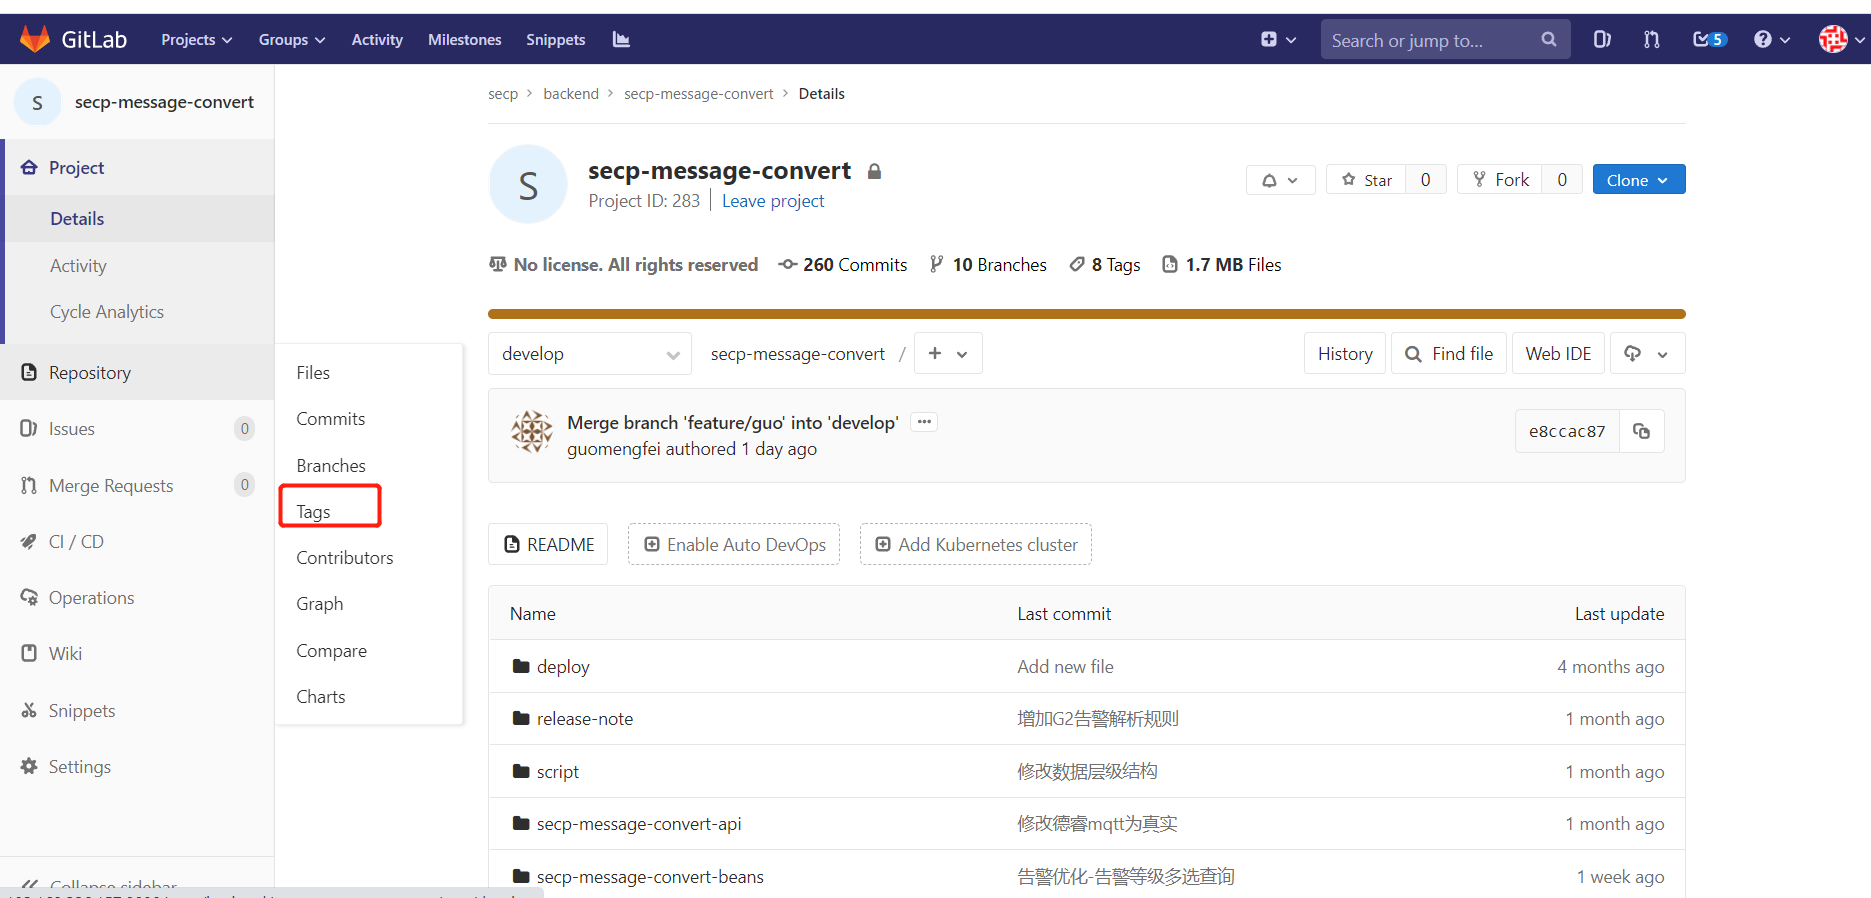Expand the Groups menu
The width and height of the screenshot is (1871, 898).
(292, 39)
